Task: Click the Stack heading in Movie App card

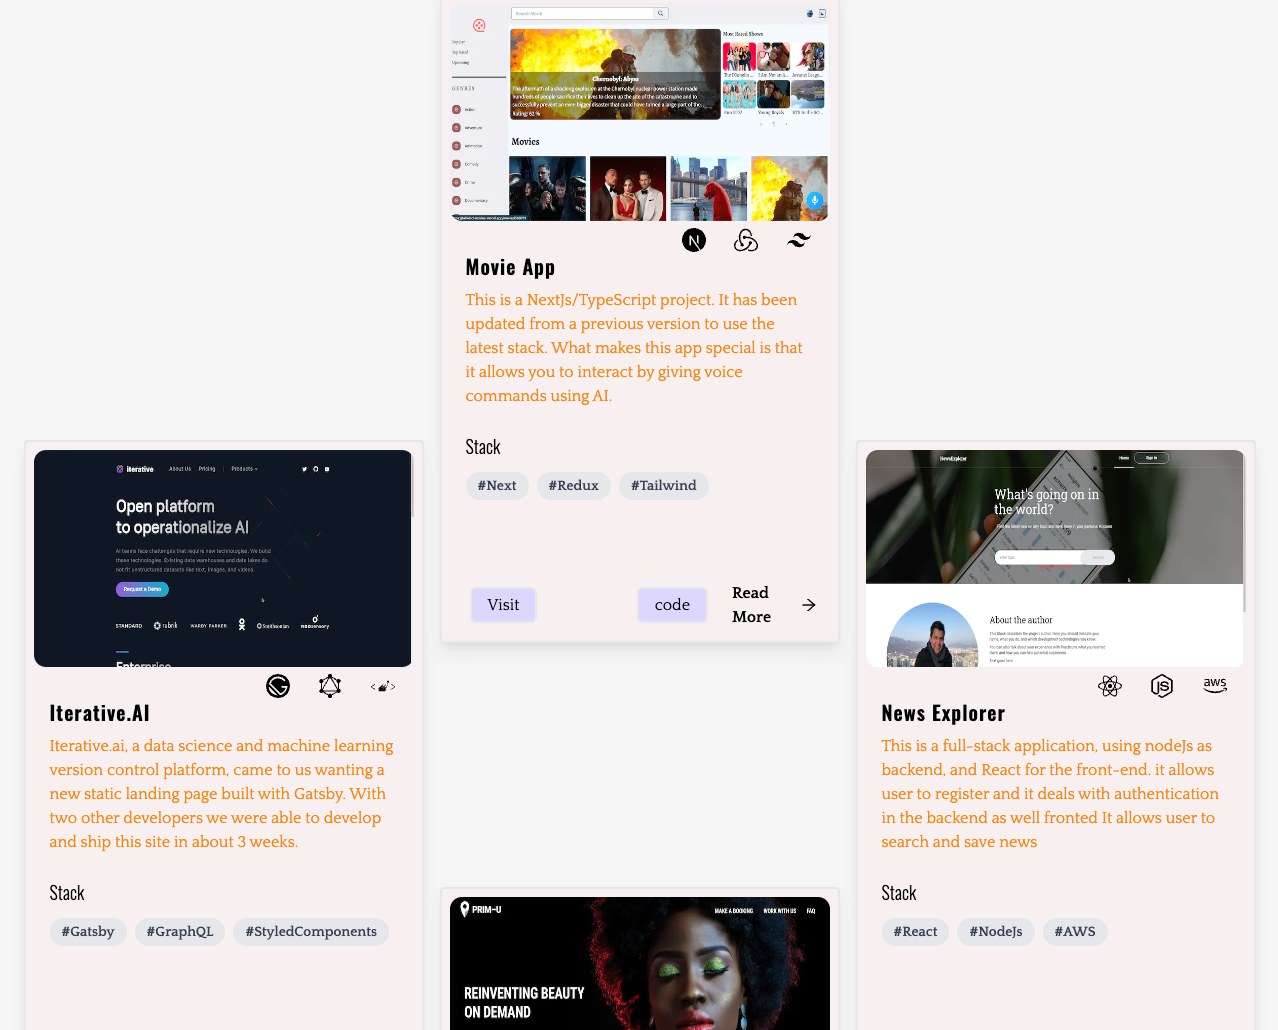Action: 483,447
